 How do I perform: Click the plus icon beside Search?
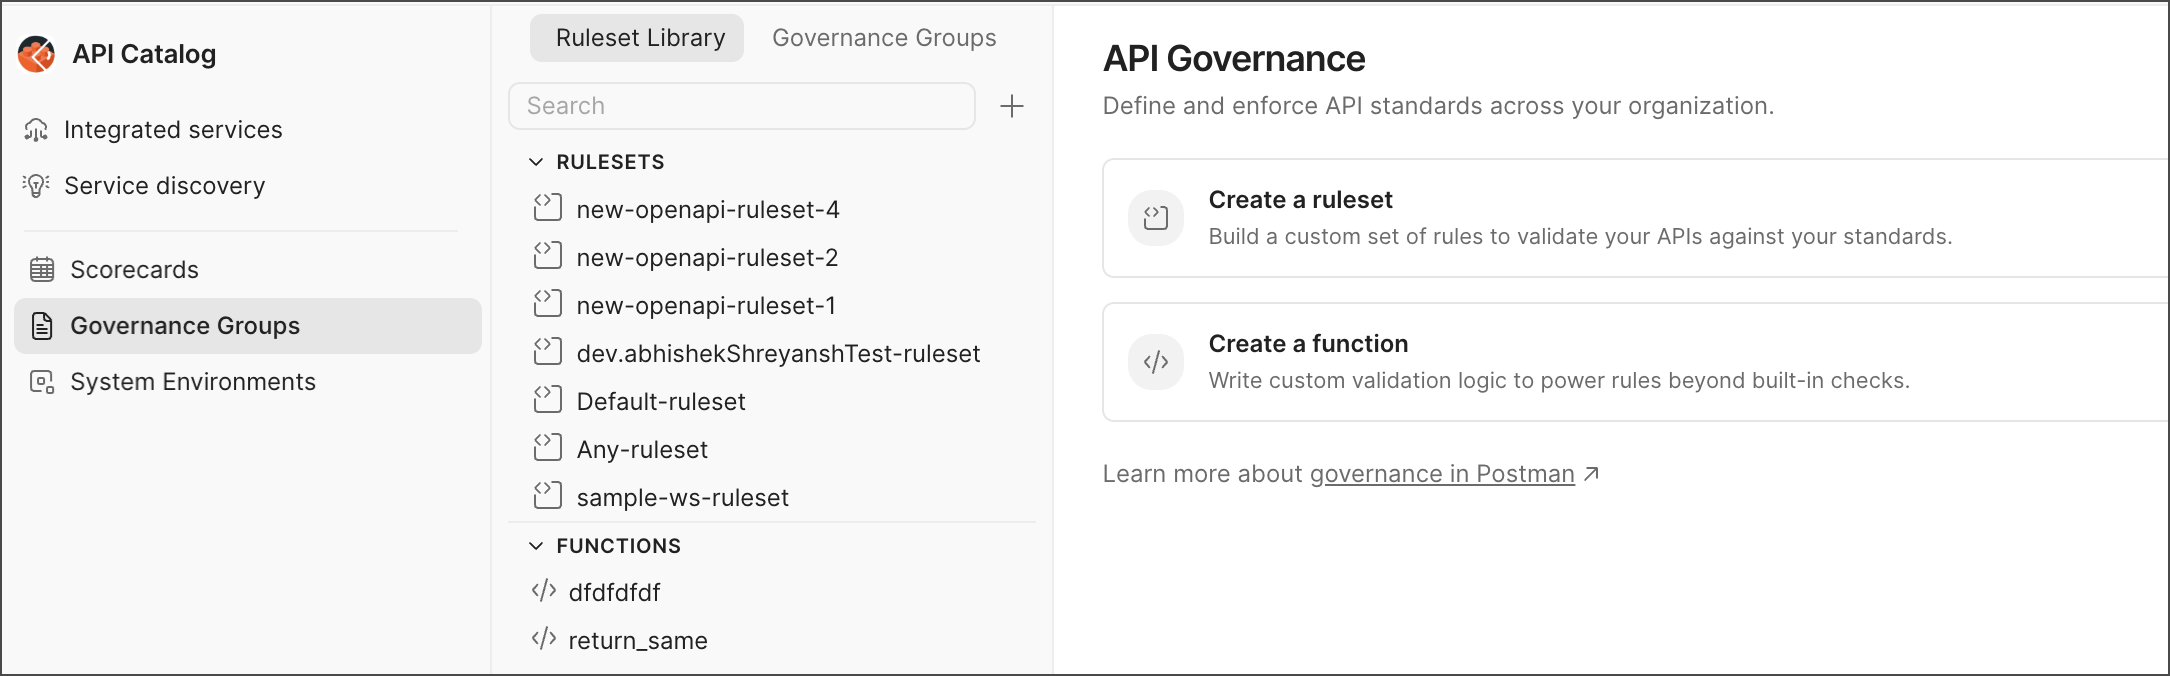click(1012, 106)
